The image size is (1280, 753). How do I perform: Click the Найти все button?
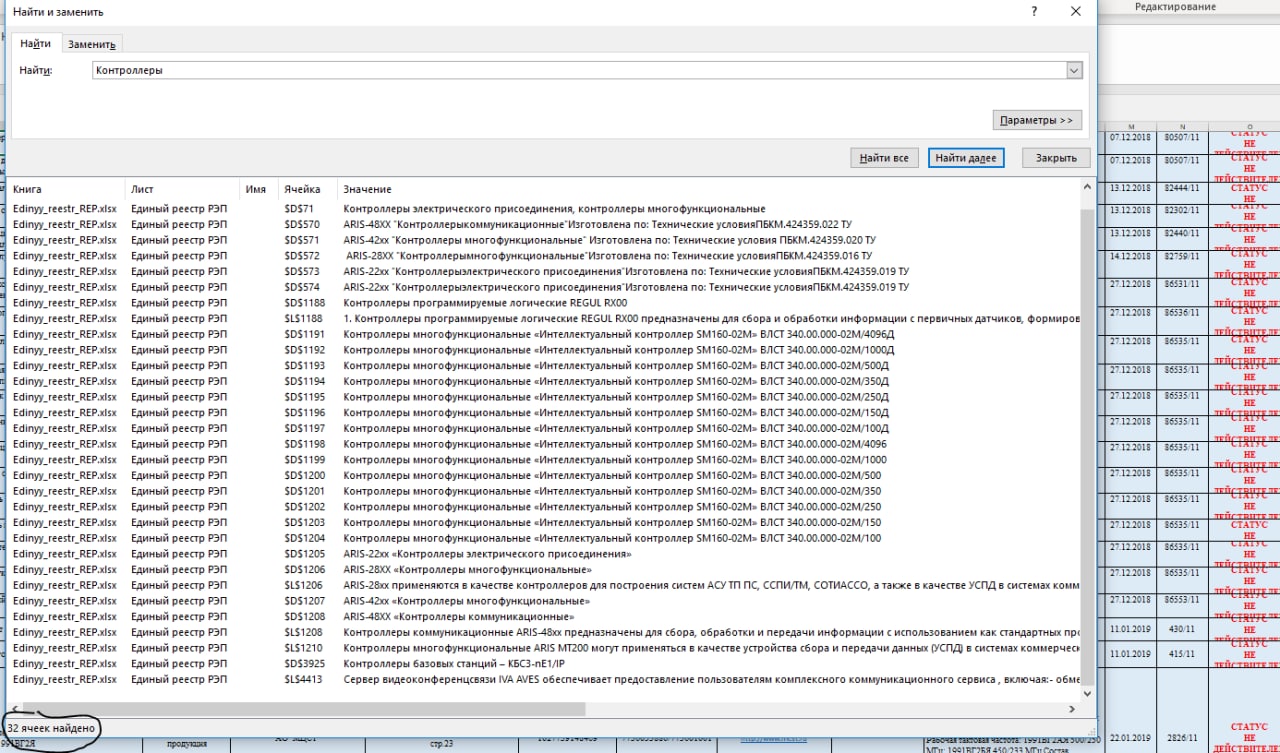(x=884, y=158)
